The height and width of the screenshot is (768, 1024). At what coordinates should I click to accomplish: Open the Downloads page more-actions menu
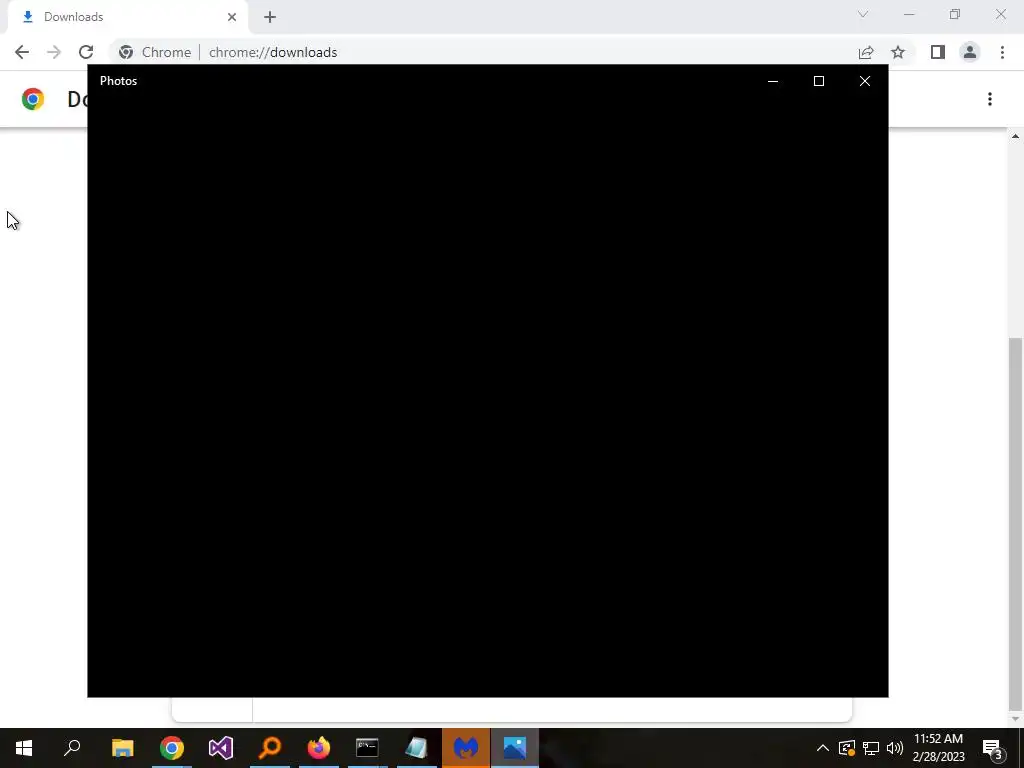[990, 99]
